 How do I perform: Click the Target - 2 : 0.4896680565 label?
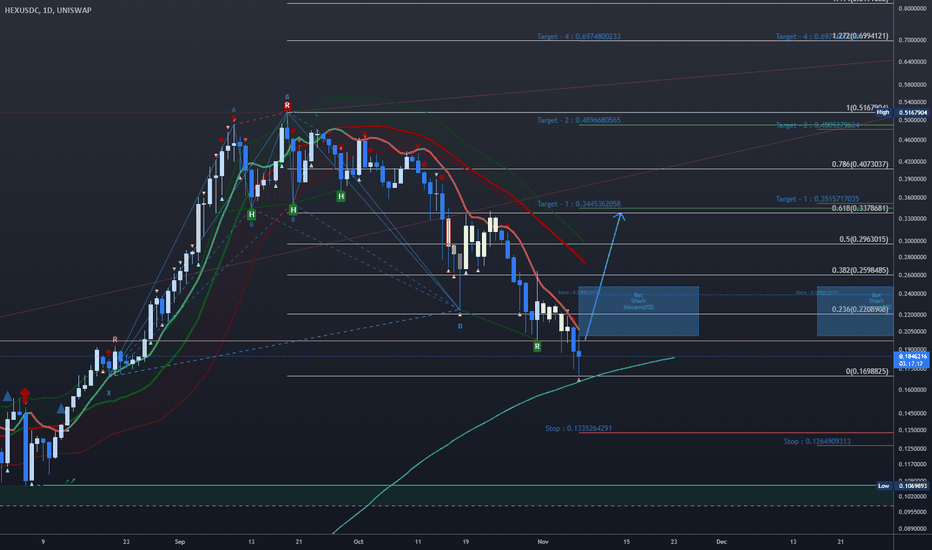coord(578,120)
